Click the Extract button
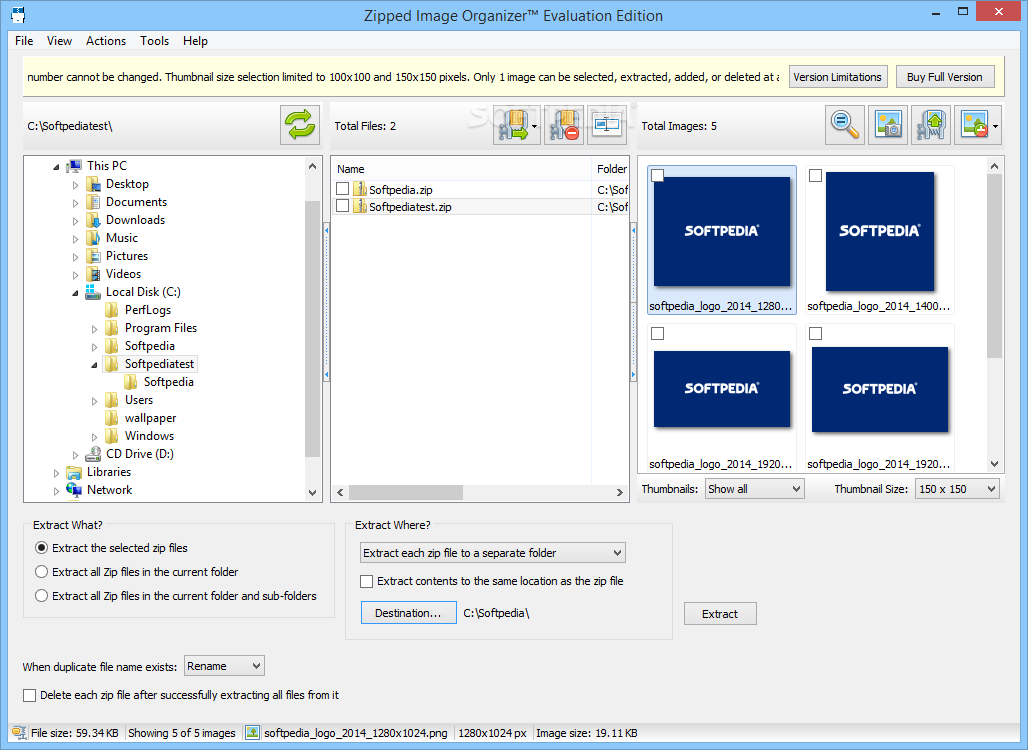Viewport: 1028px width, 750px height. (x=720, y=614)
